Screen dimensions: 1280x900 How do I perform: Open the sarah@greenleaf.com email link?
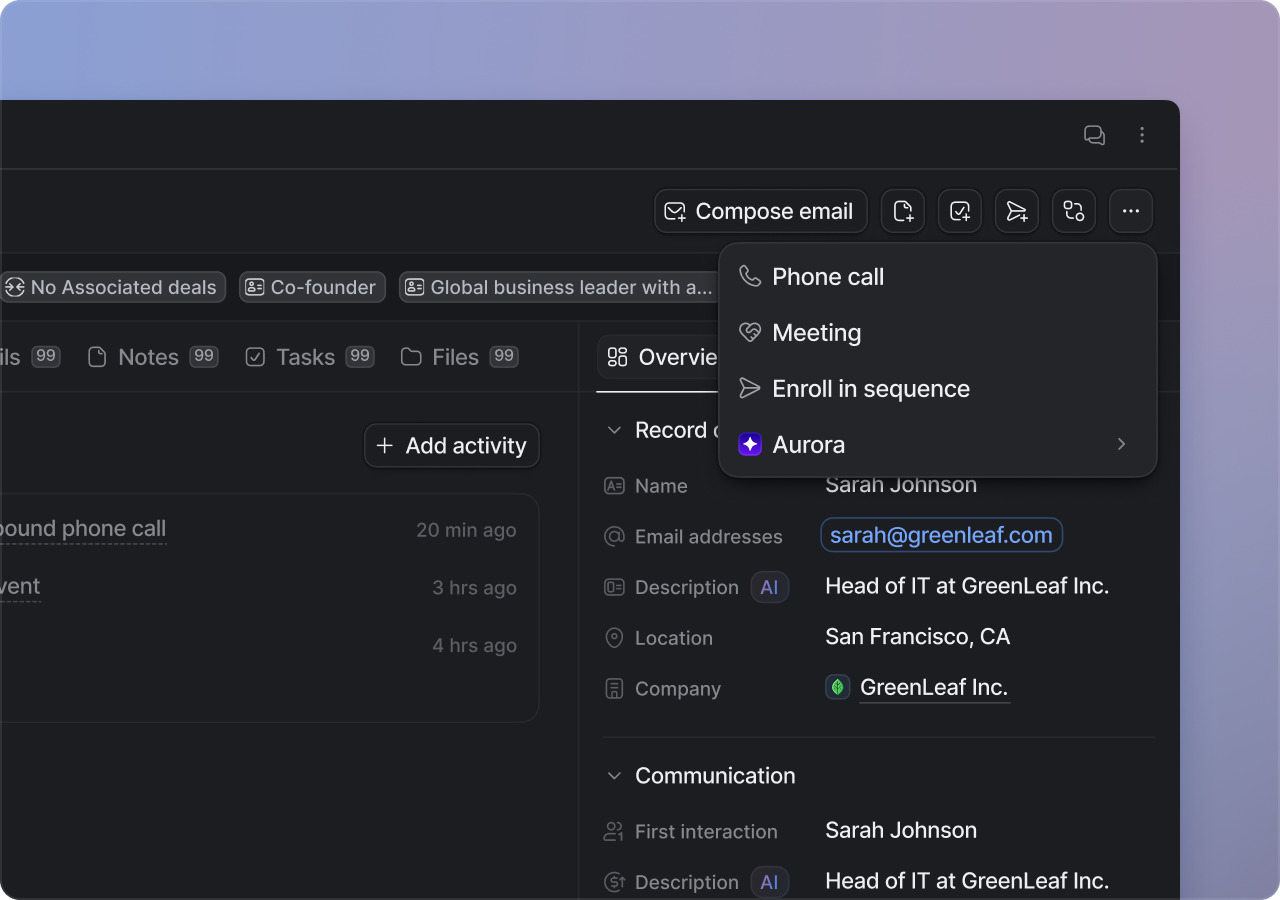[941, 535]
